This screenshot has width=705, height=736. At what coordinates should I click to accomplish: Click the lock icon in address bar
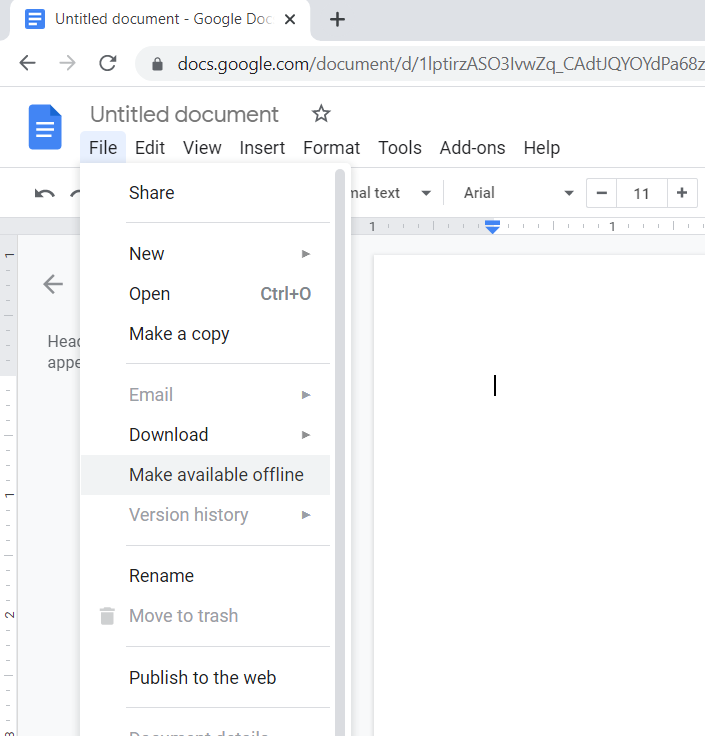pyautogui.click(x=157, y=64)
